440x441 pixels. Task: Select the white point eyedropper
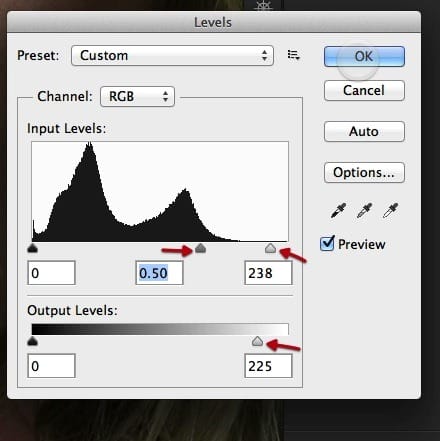click(x=390, y=211)
